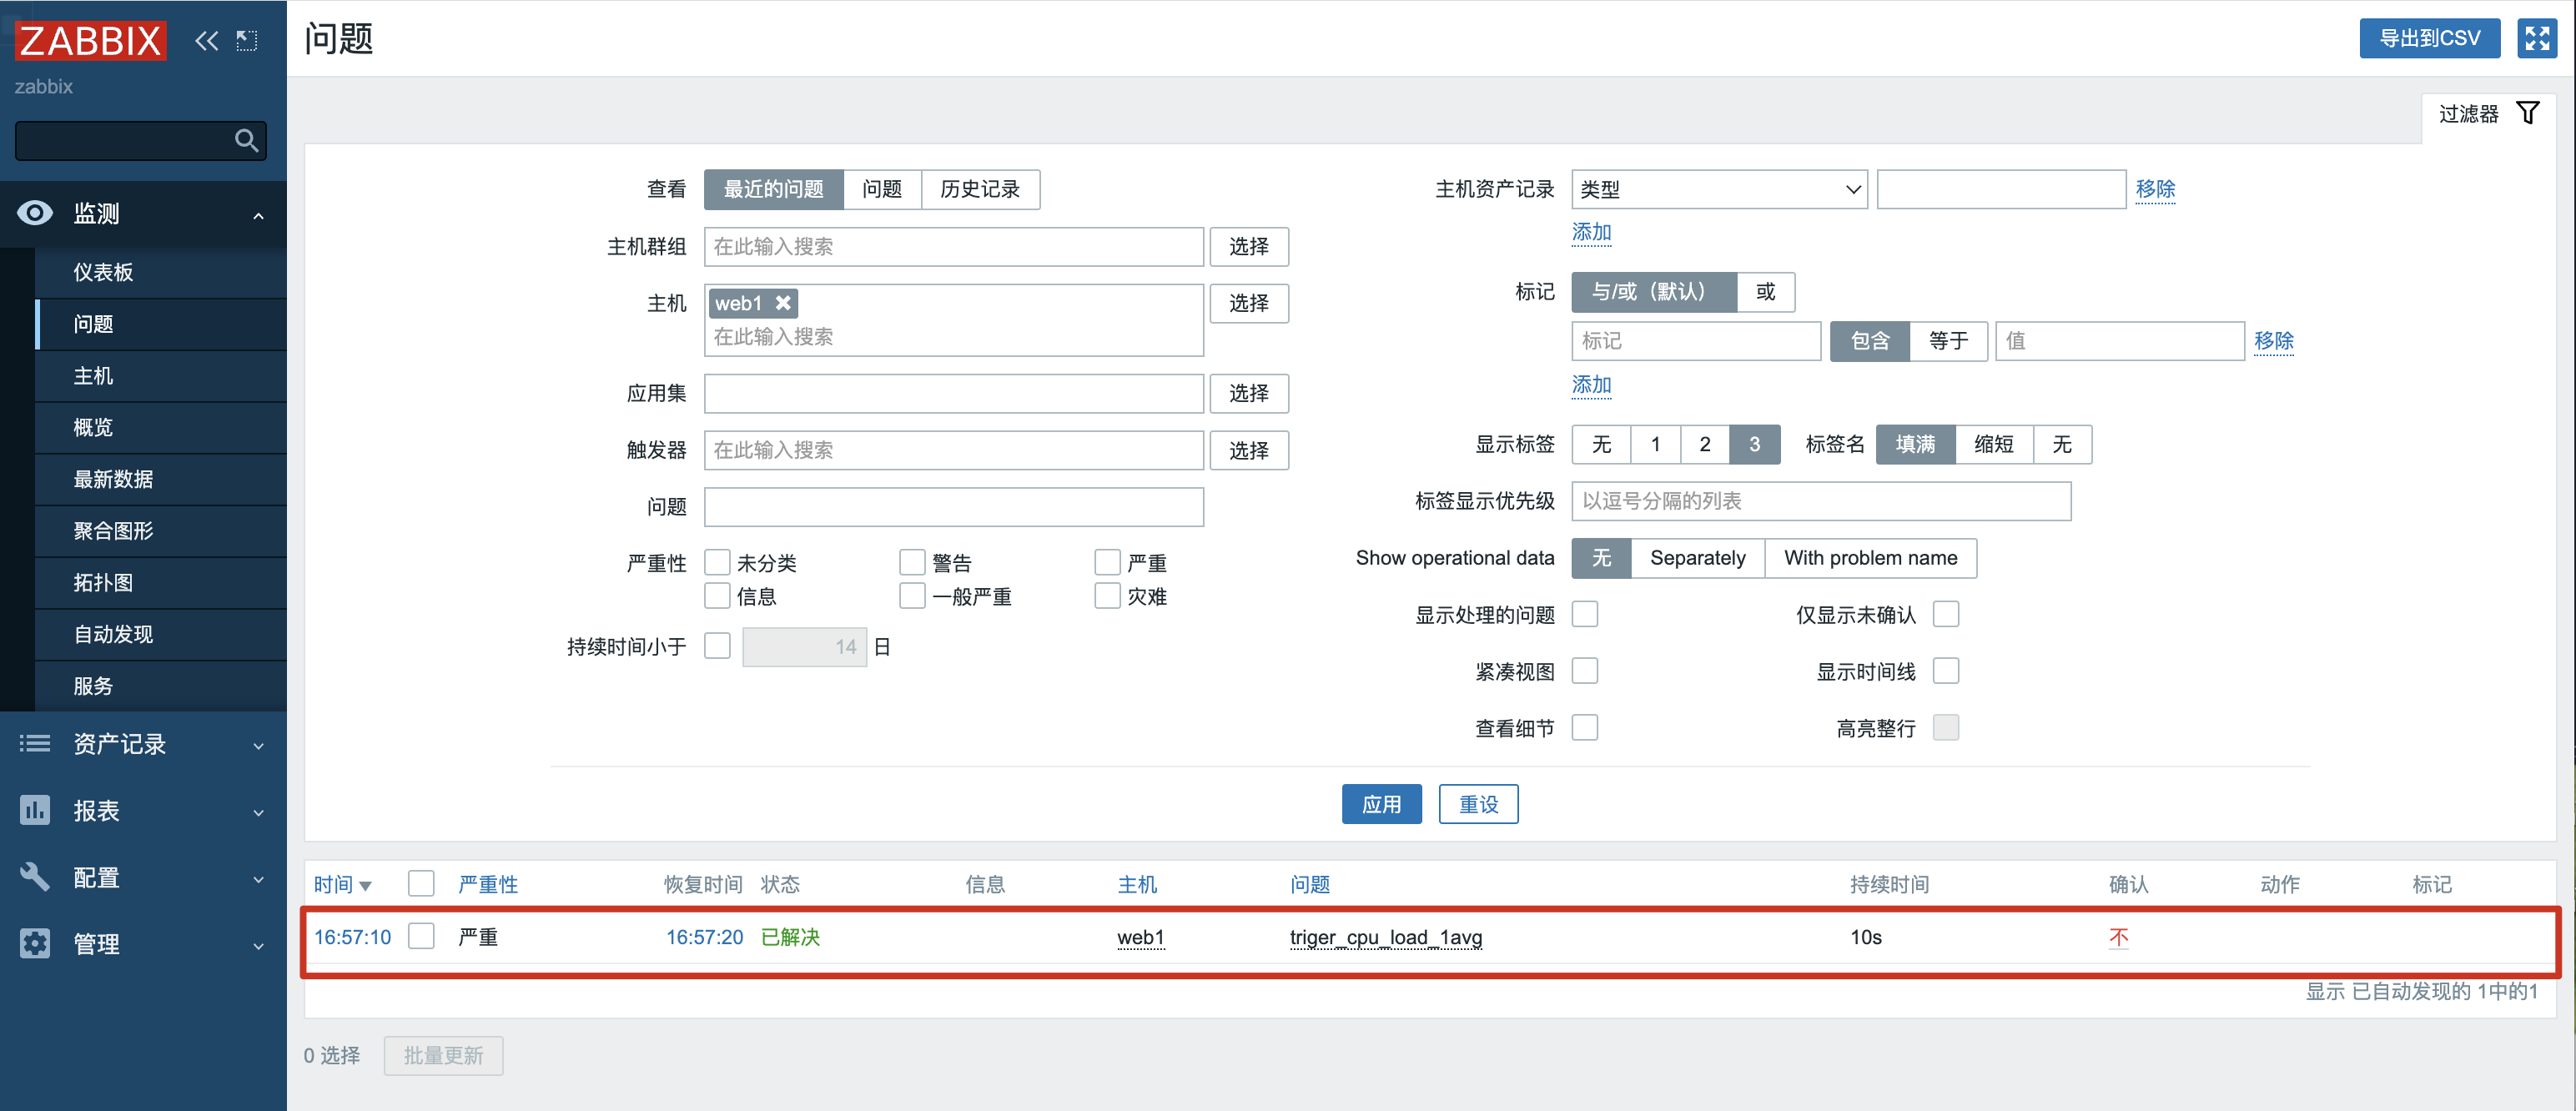Click the 过滤器 funnel filter icon
This screenshot has height=1111, width=2576.
click(x=2527, y=113)
